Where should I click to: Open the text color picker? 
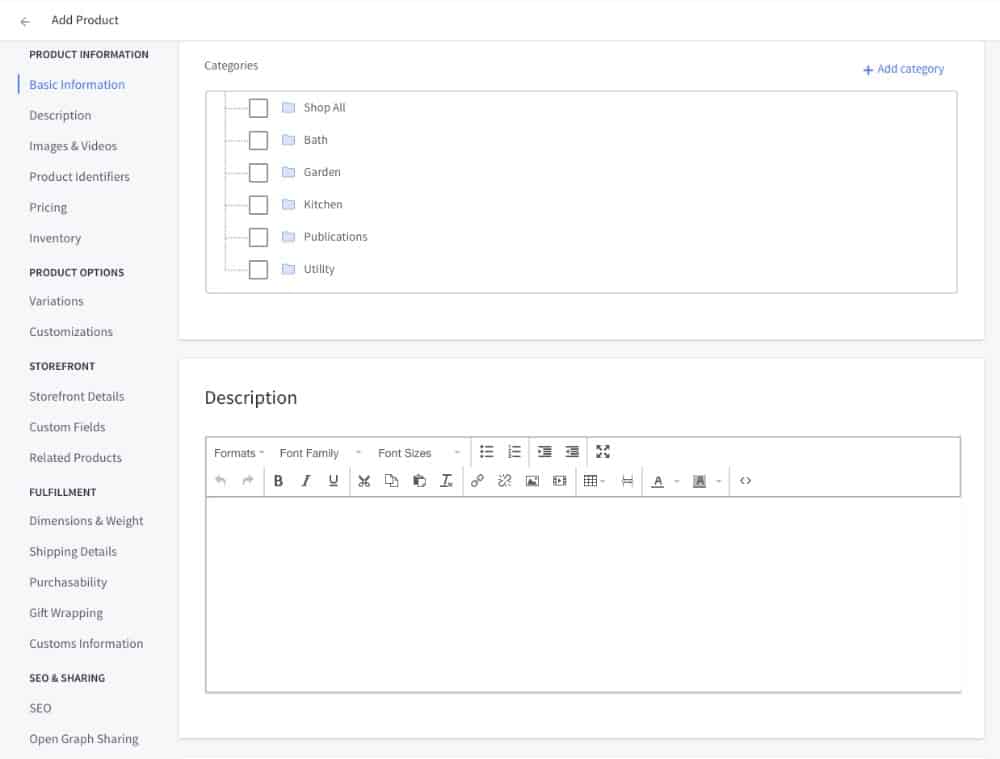click(x=658, y=481)
